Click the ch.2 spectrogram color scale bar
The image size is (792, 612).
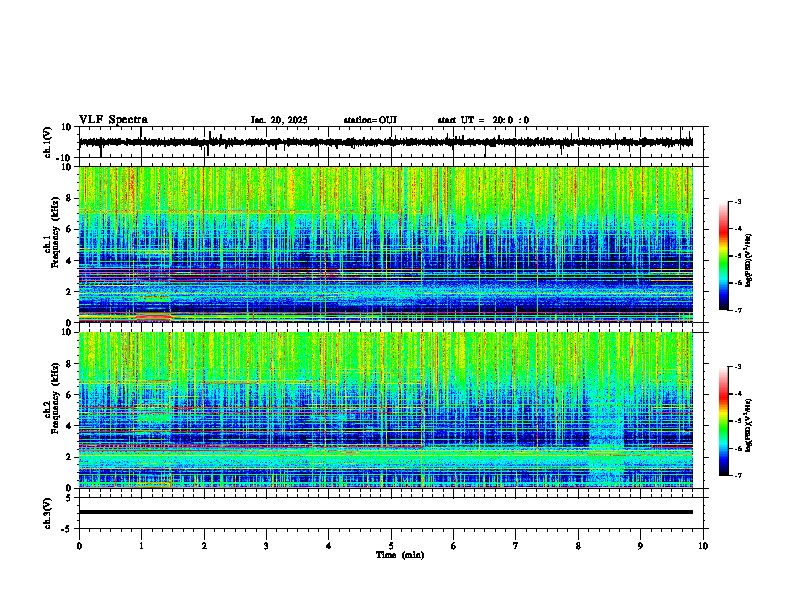click(x=724, y=421)
